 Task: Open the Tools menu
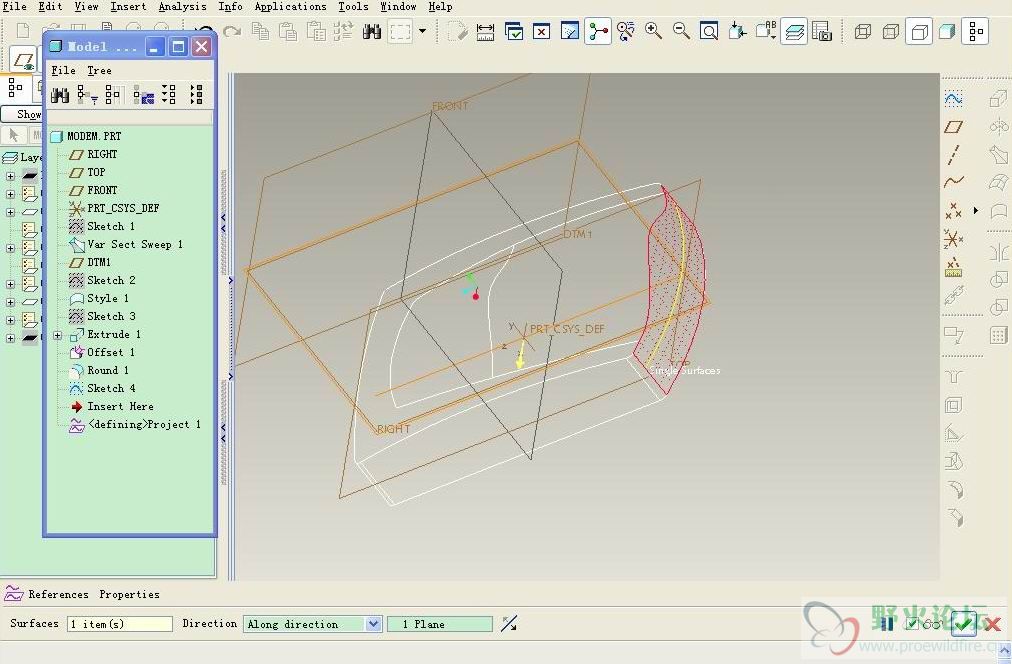click(353, 6)
